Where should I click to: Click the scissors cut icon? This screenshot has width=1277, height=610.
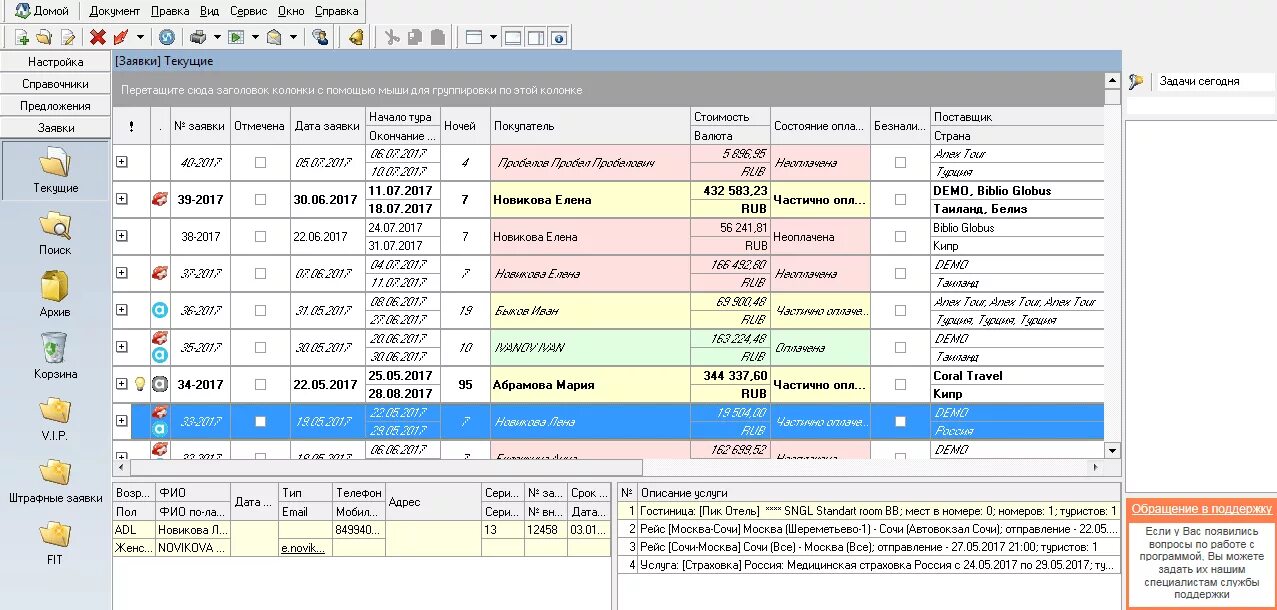point(392,38)
